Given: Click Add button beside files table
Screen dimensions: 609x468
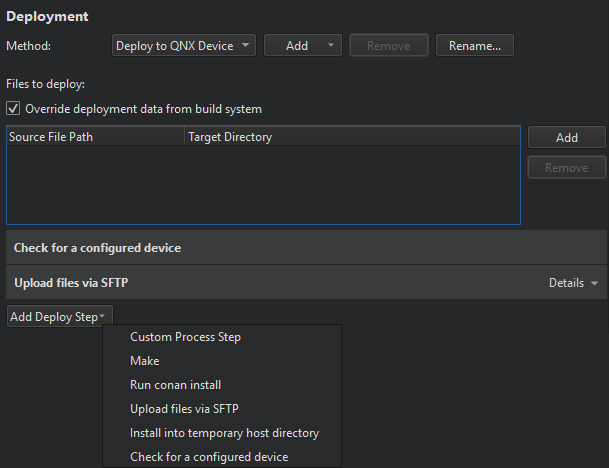Looking at the screenshot, I should [x=566, y=138].
